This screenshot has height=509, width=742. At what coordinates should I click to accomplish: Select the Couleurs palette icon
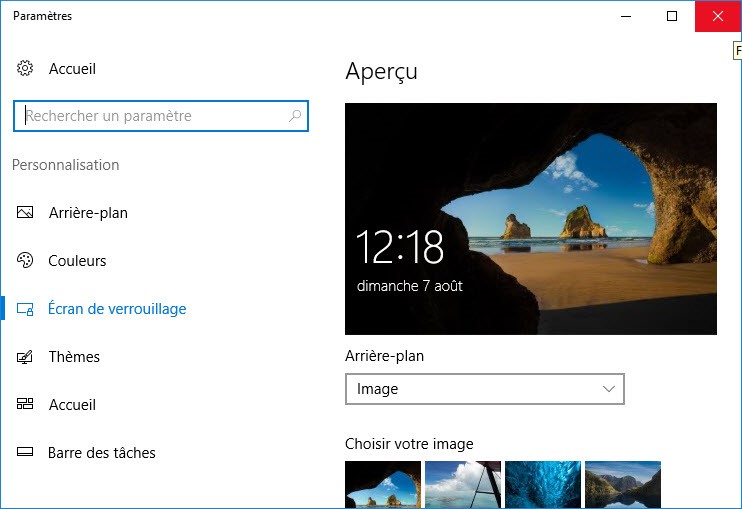point(25,261)
